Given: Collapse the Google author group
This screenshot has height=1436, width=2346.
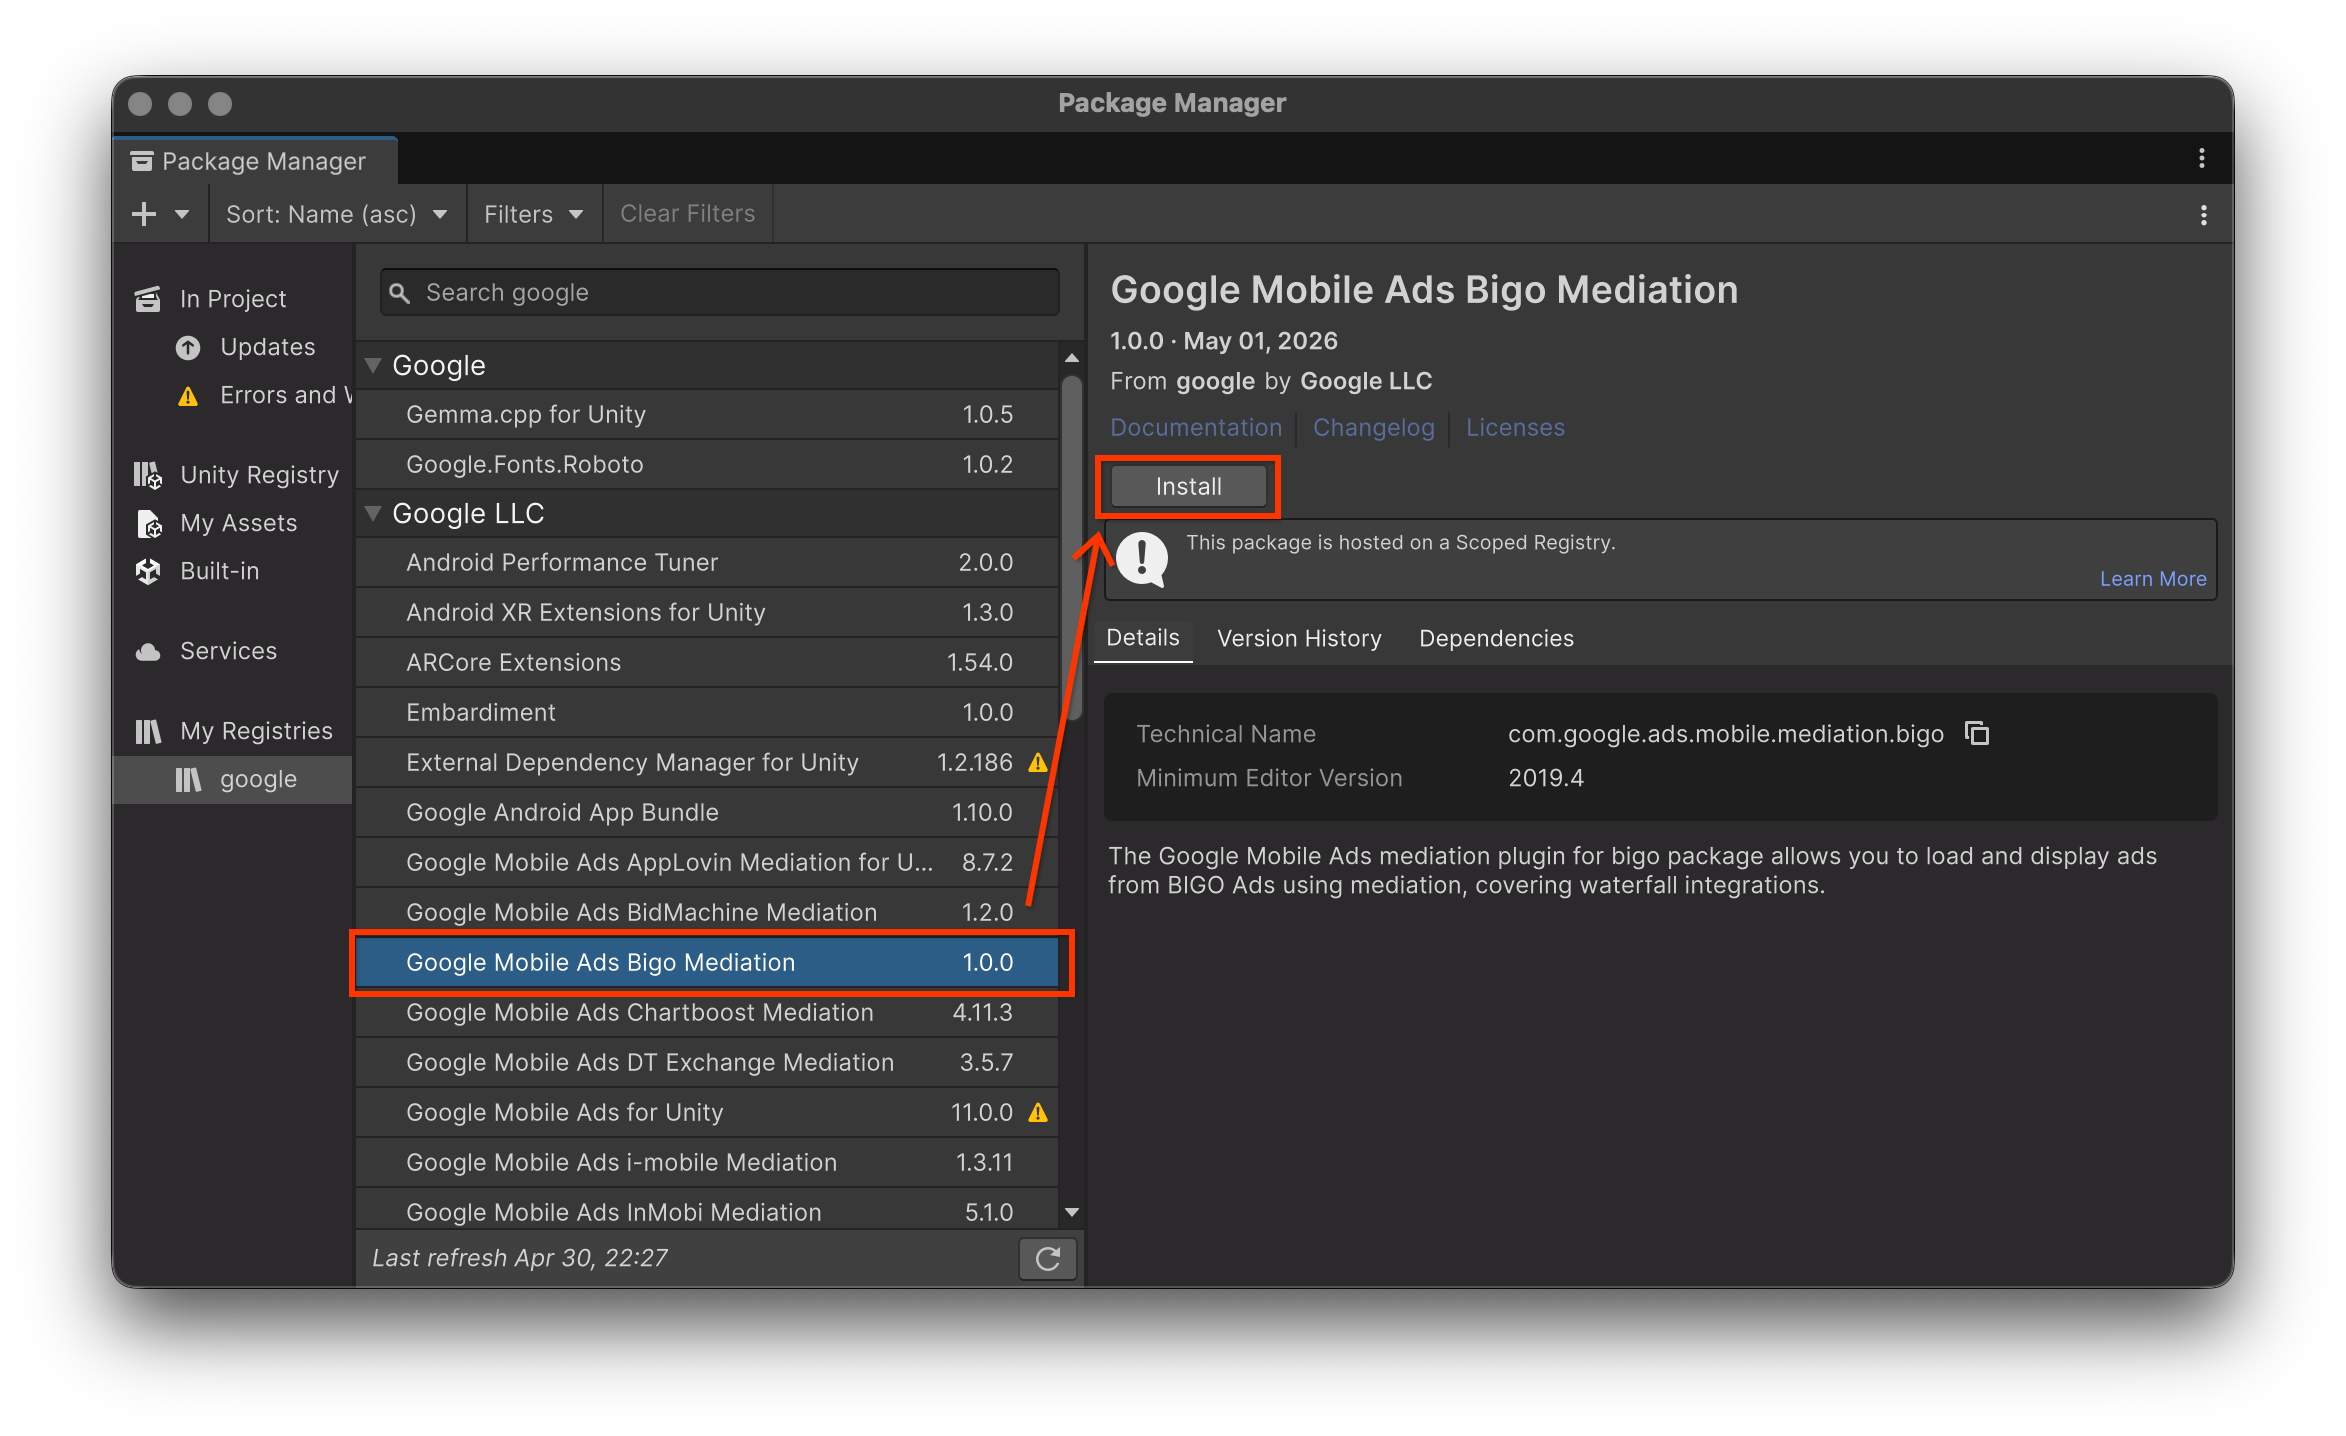Looking at the screenshot, I should click(374, 365).
